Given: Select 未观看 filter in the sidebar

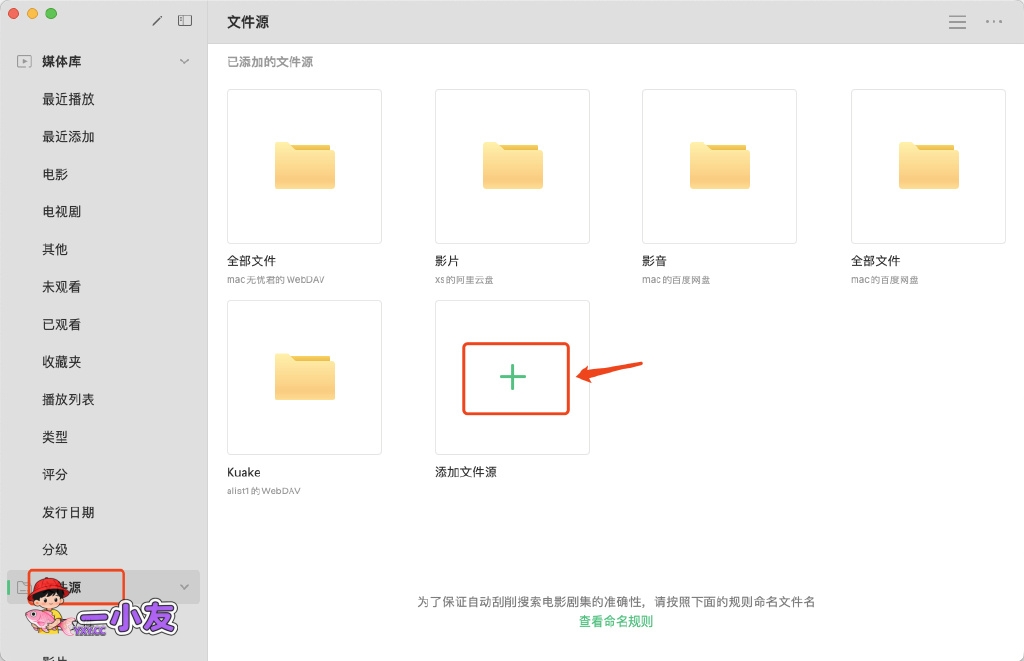Looking at the screenshot, I should click(x=62, y=287).
